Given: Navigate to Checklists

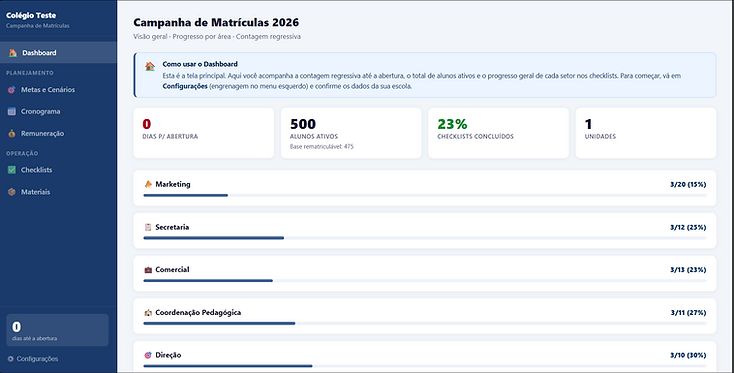Looking at the screenshot, I should pos(58,170).
